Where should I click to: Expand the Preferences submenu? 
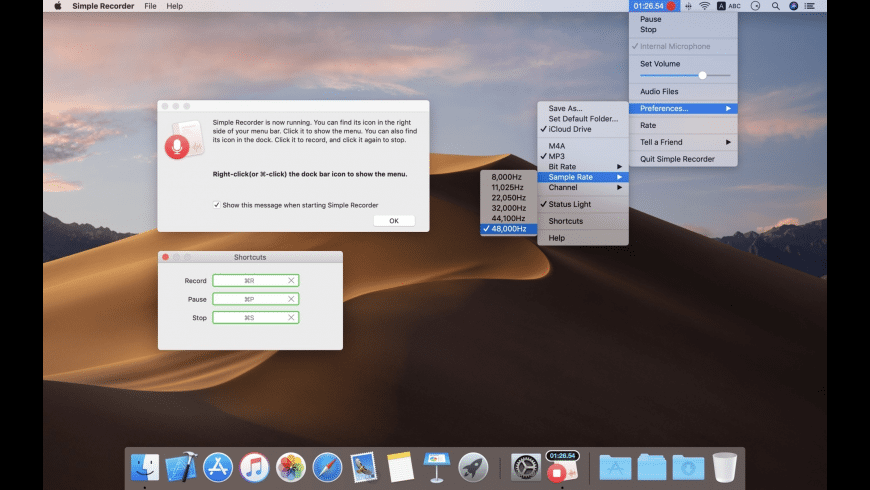tap(683, 108)
